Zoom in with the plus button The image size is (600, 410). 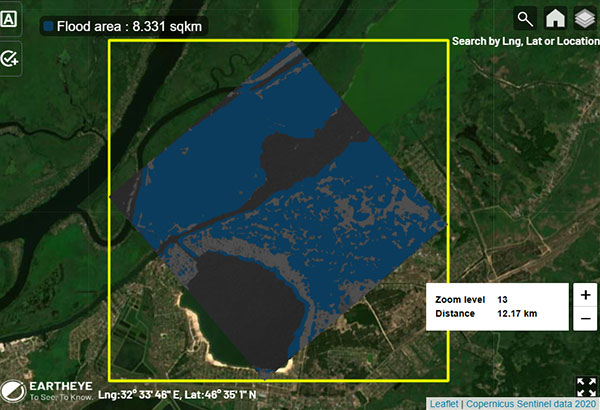[584, 295]
